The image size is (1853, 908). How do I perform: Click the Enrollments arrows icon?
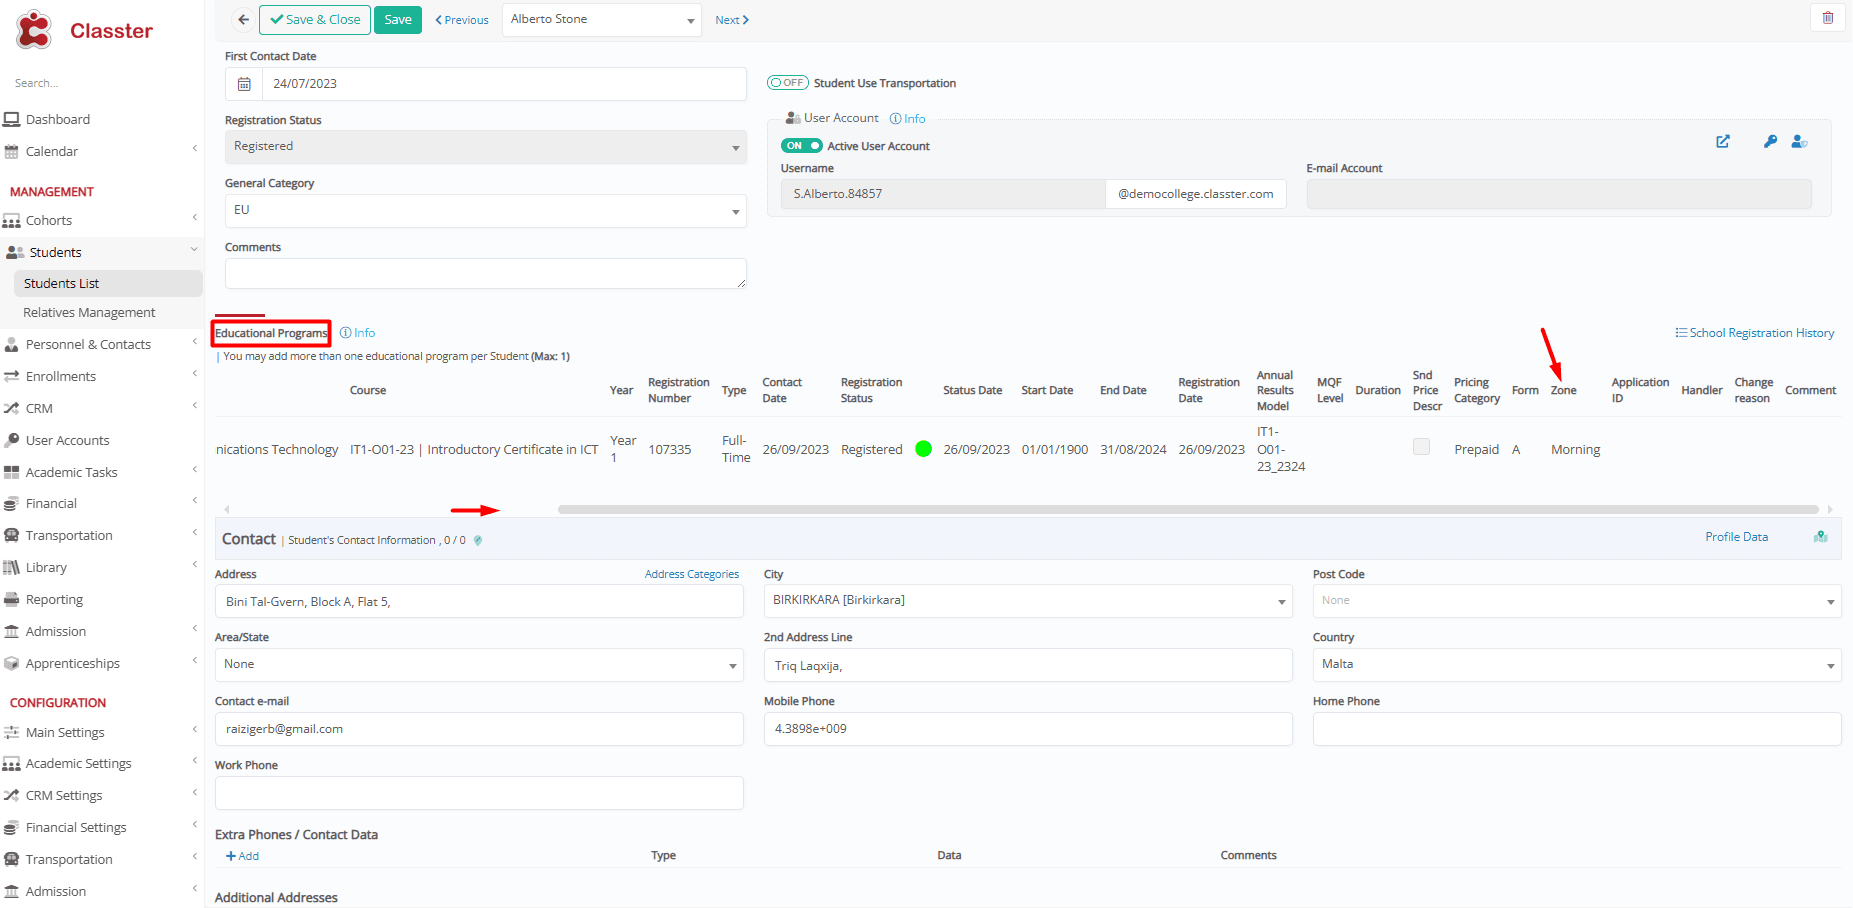(12, 377)
